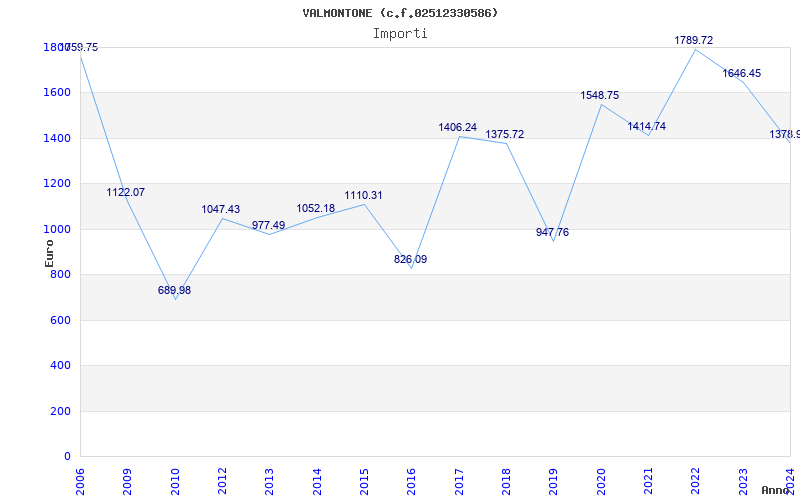Click the x-axis year 2020
This screenshot has width=800, height=500.
(601, 482)
